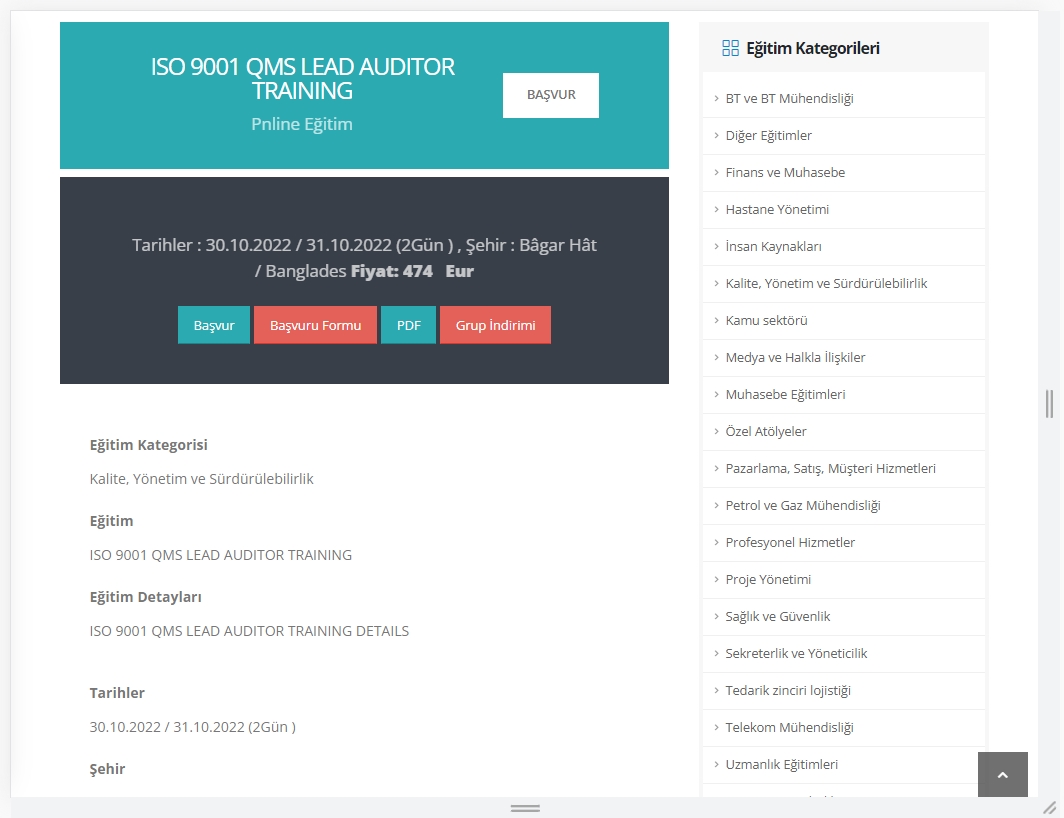Download the PDF via PDF button
This screenshot has width=1064, height=818.
[x=408, y=325]
